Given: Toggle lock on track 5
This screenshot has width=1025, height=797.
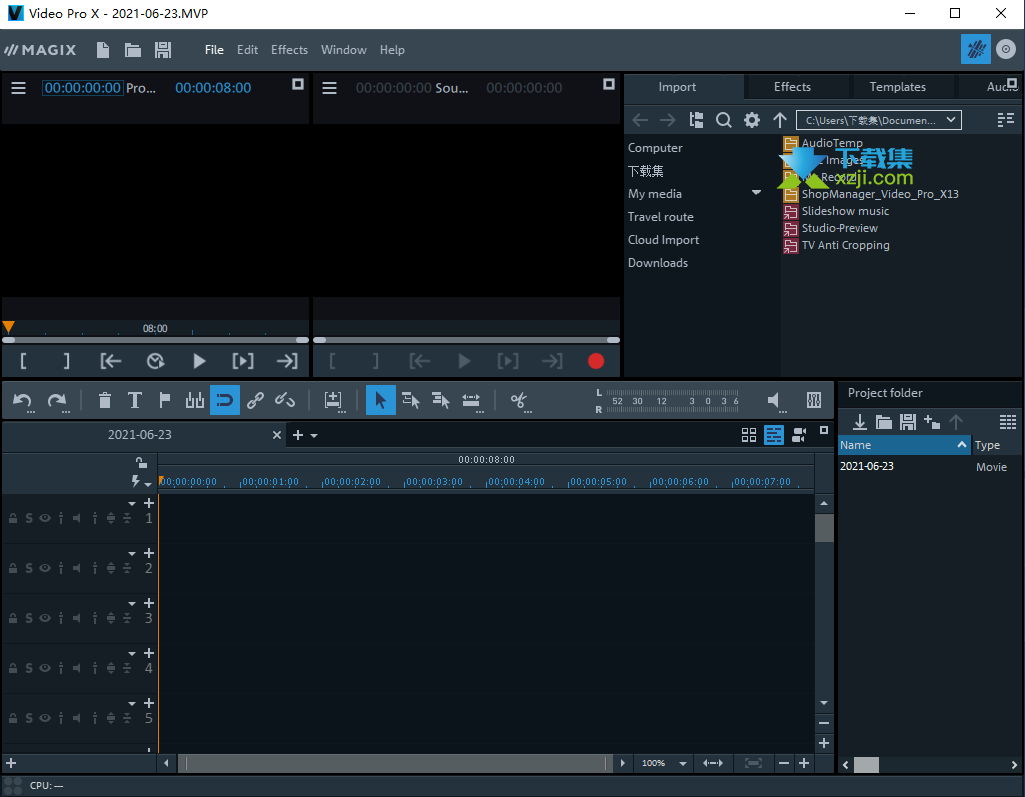Looking at the screenshot, I should [x=13, y=718].
